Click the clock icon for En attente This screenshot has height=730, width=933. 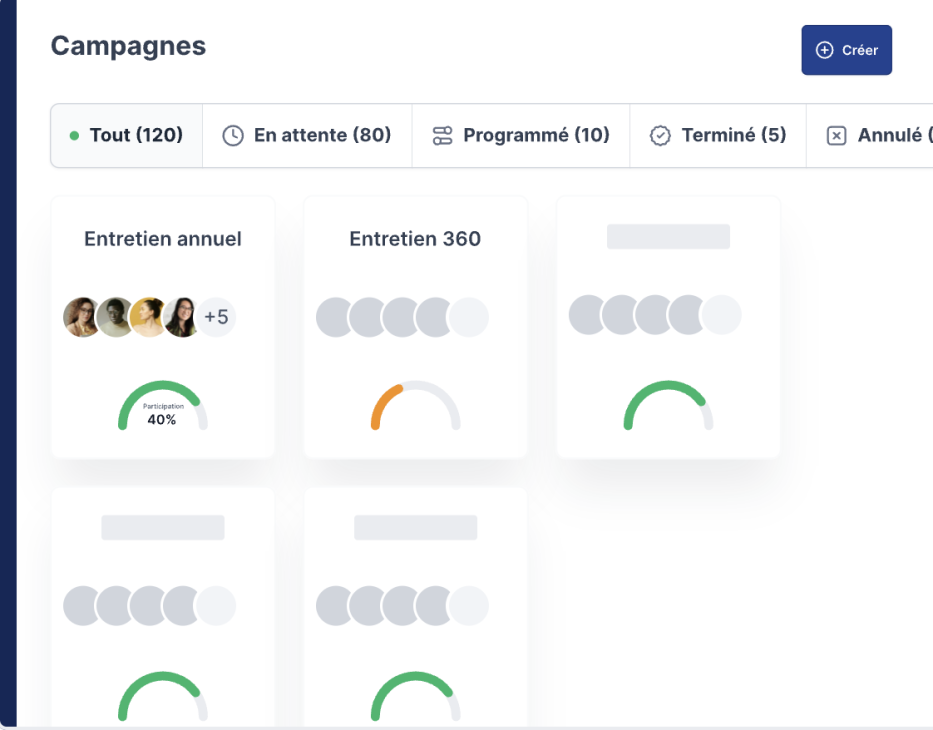click(x=232, y=136)
